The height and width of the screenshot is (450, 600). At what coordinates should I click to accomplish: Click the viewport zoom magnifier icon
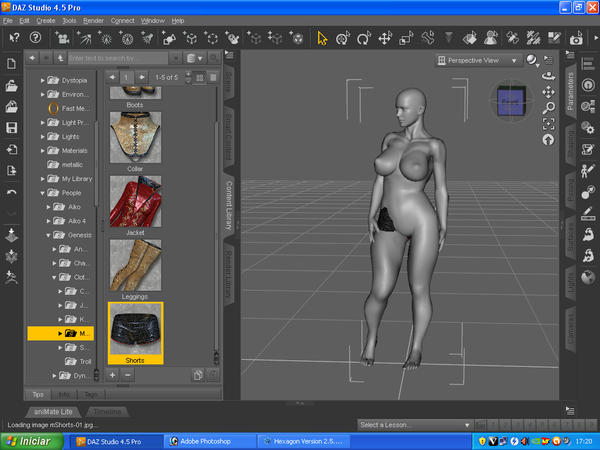pyautogui.click(x=548, y=108)
